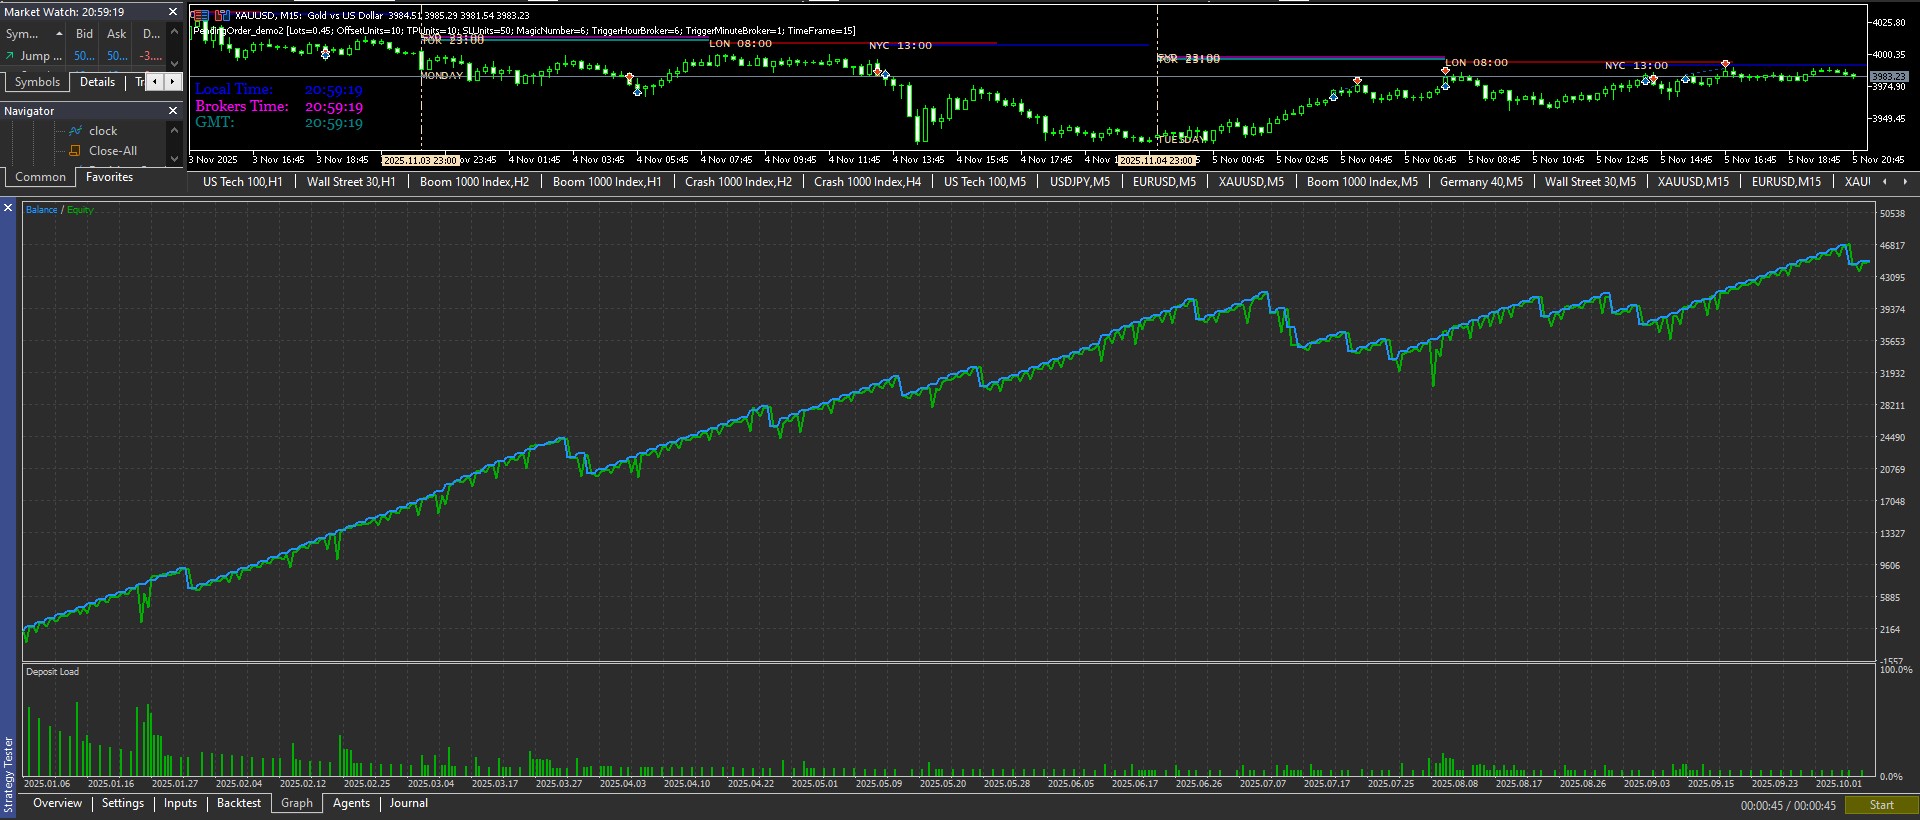Open the Crash 1000 Index,H2 chart tab
The image size is (1920, 820).
738,182
